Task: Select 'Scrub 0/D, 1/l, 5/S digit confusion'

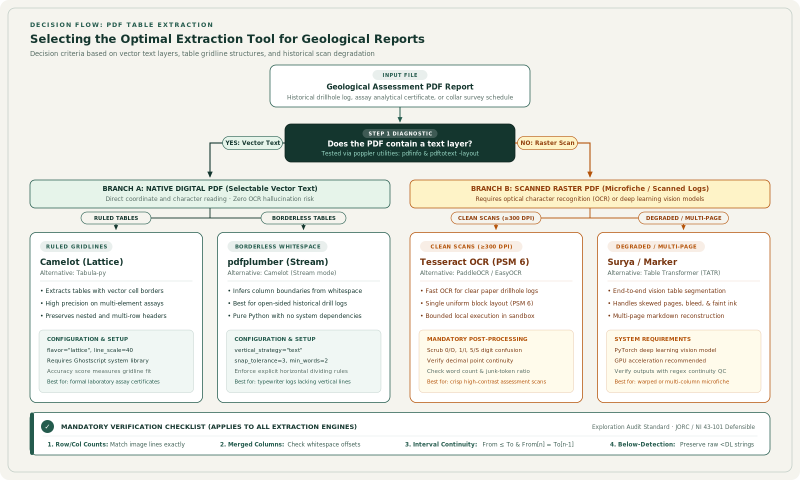Action: 474,350
